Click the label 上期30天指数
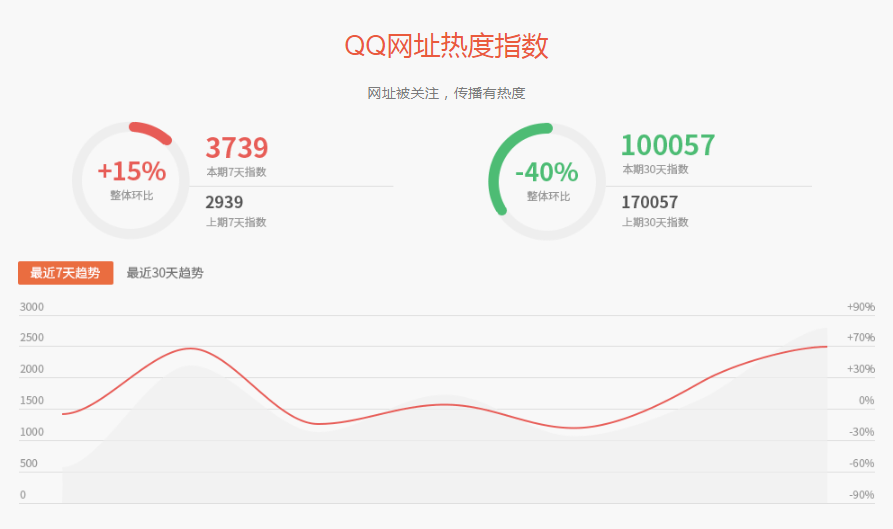 click(x=655, y=222)
